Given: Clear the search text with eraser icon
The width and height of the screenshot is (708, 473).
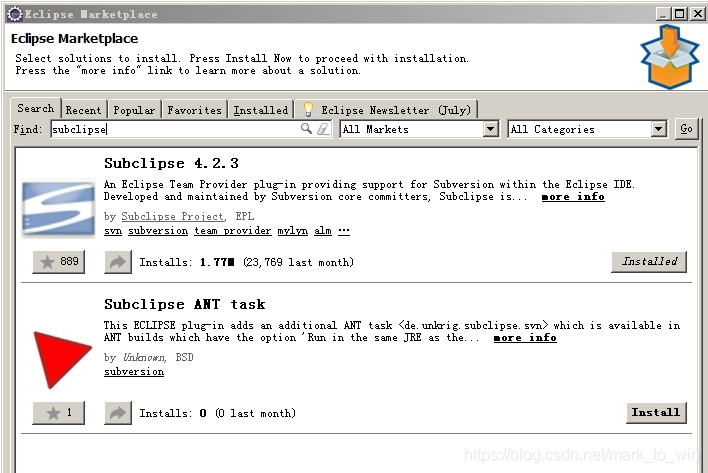Looking at the screenshot, I should 323,129.
